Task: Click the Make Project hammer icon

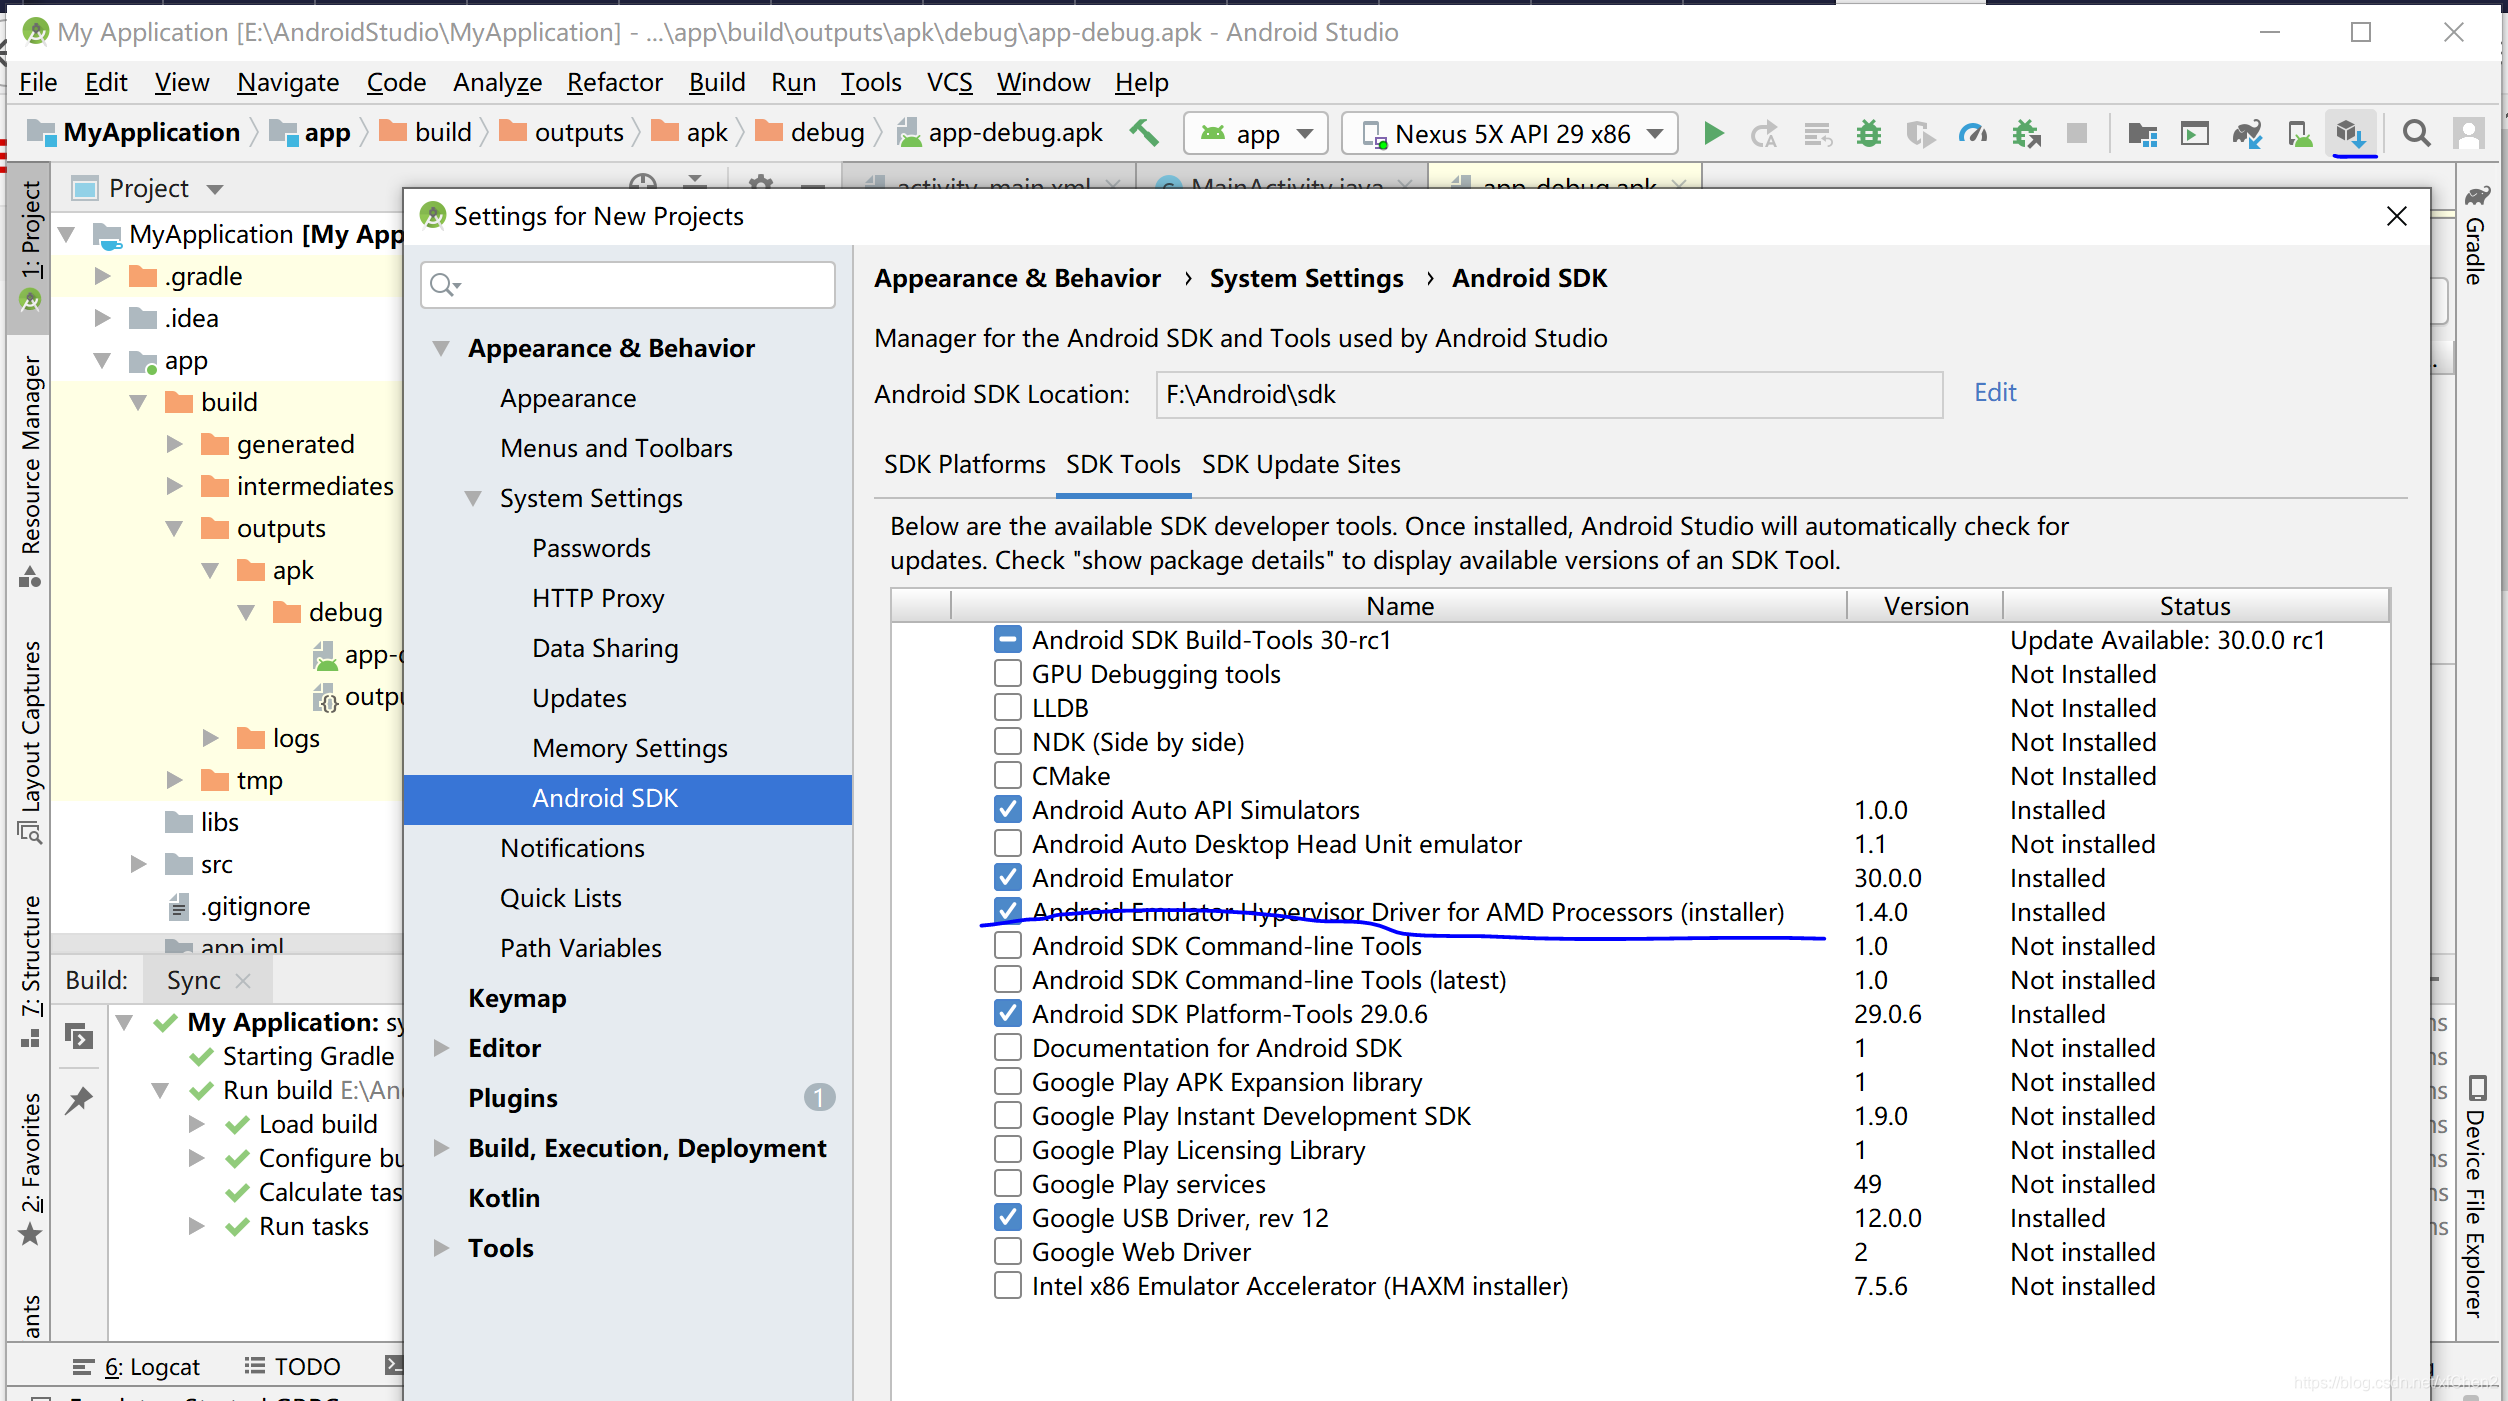Action: (1144, 132)
